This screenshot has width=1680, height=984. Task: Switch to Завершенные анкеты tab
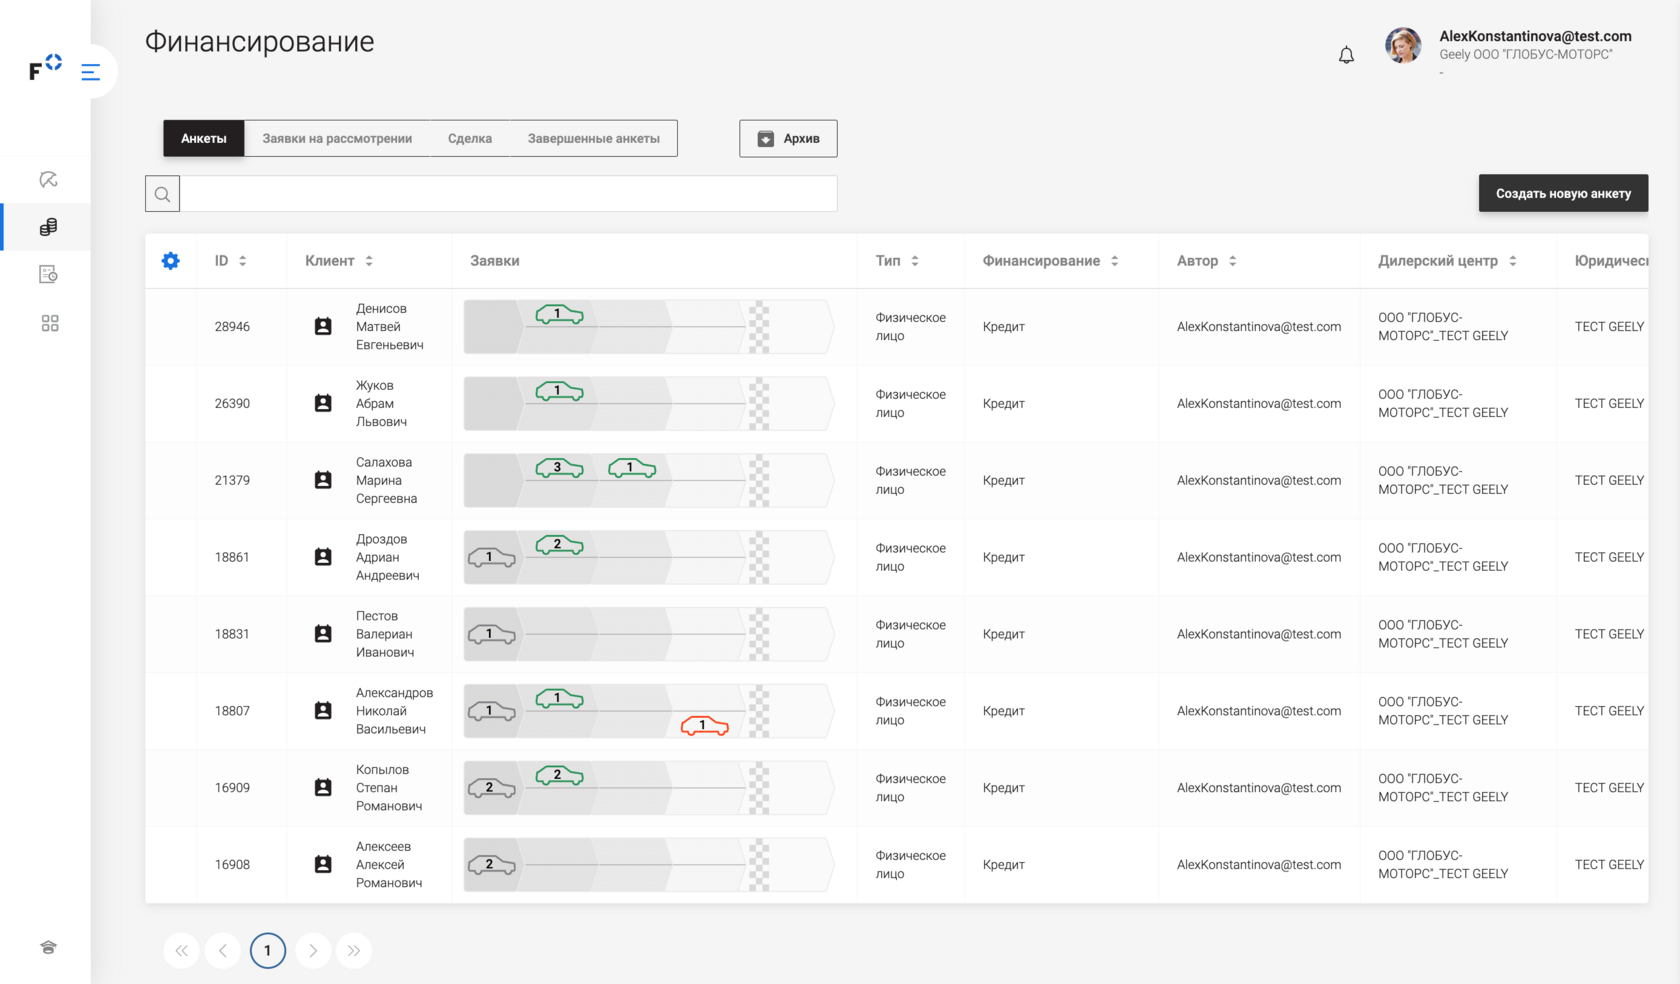[593, 139]
